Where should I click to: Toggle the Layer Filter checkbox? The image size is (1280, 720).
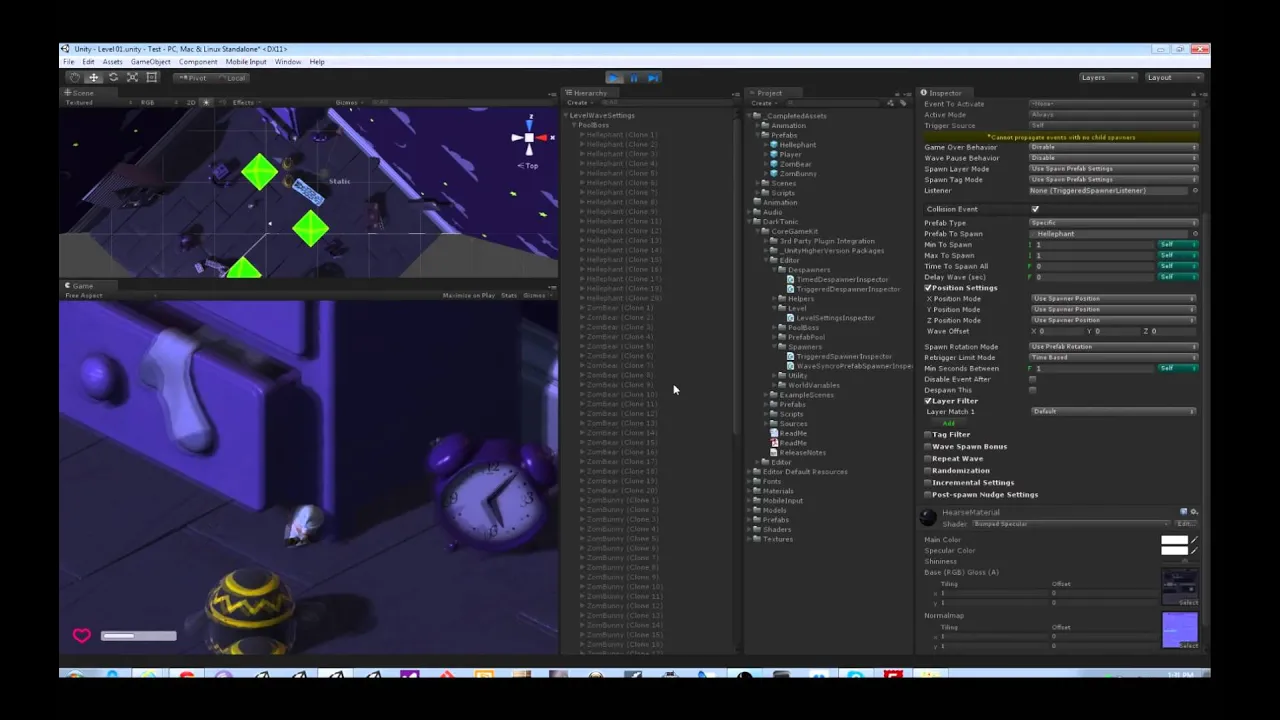(x=928, y=401)
